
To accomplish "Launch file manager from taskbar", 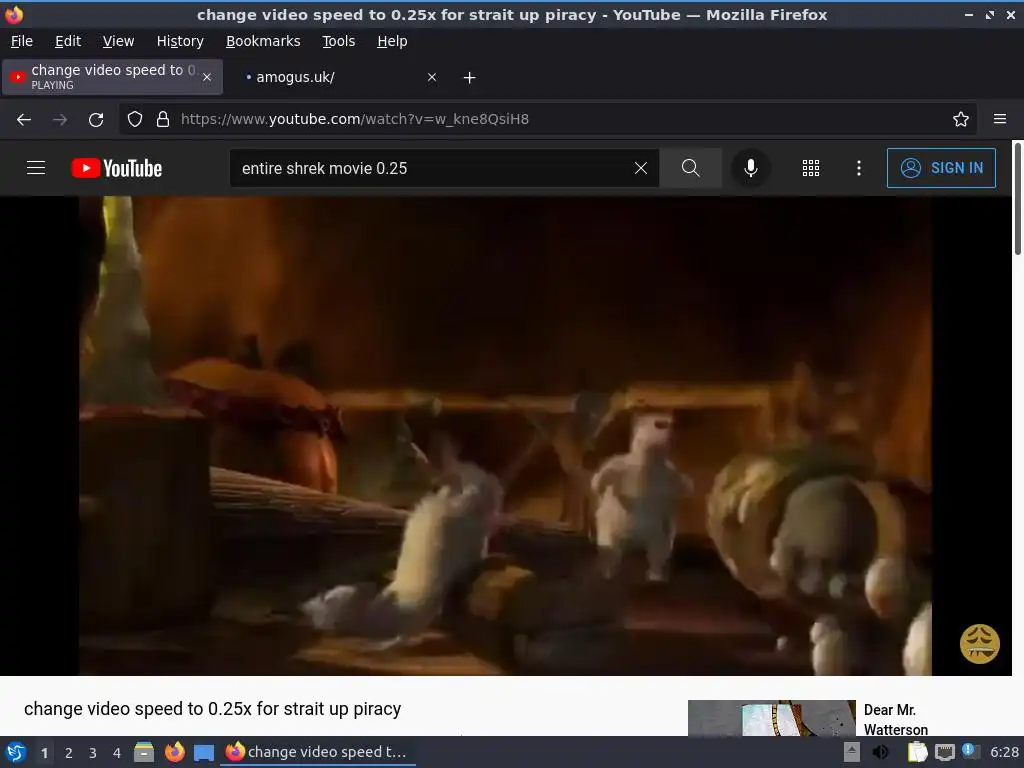I will pyautogui.click(x=144, y=752).
